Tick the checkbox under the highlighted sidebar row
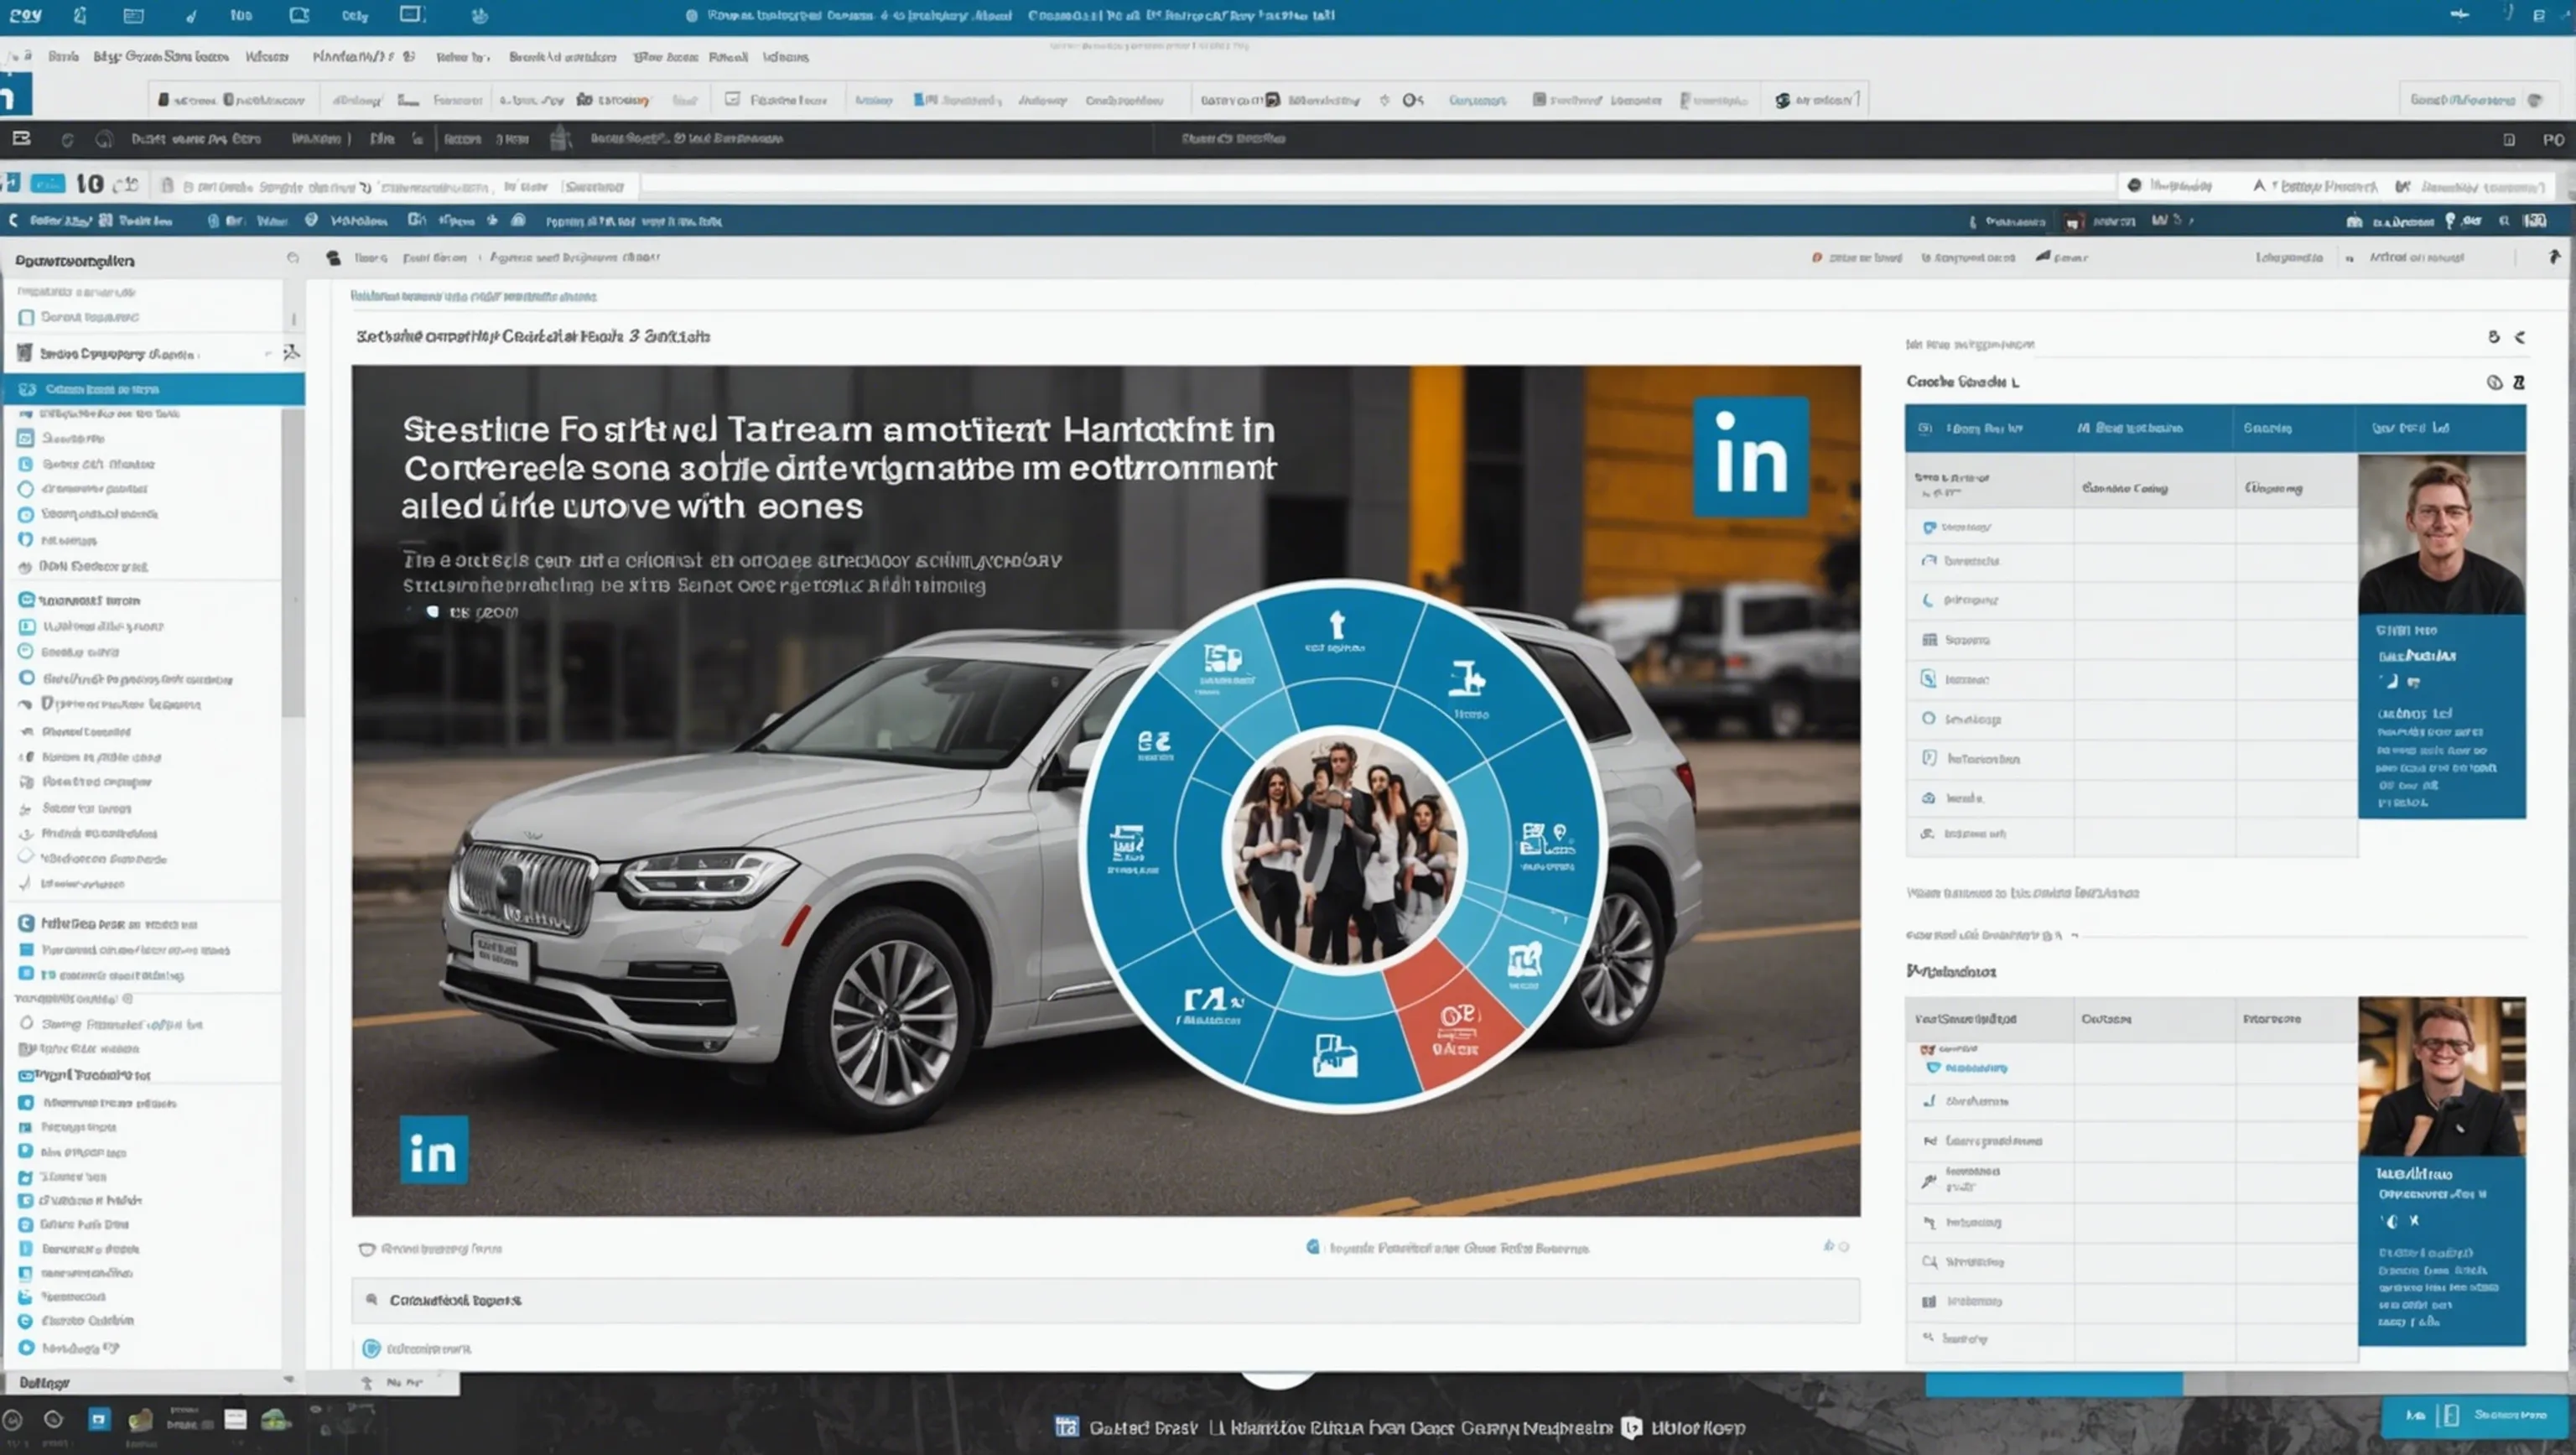 tap(26, 438)
